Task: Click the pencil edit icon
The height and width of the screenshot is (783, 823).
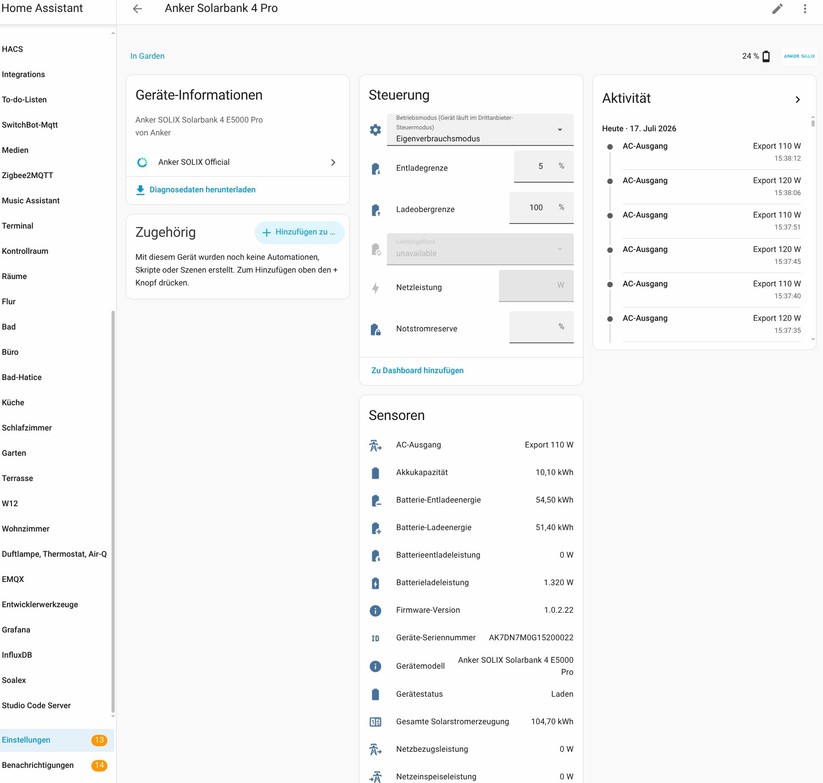Action: click(x=777, y=8)
